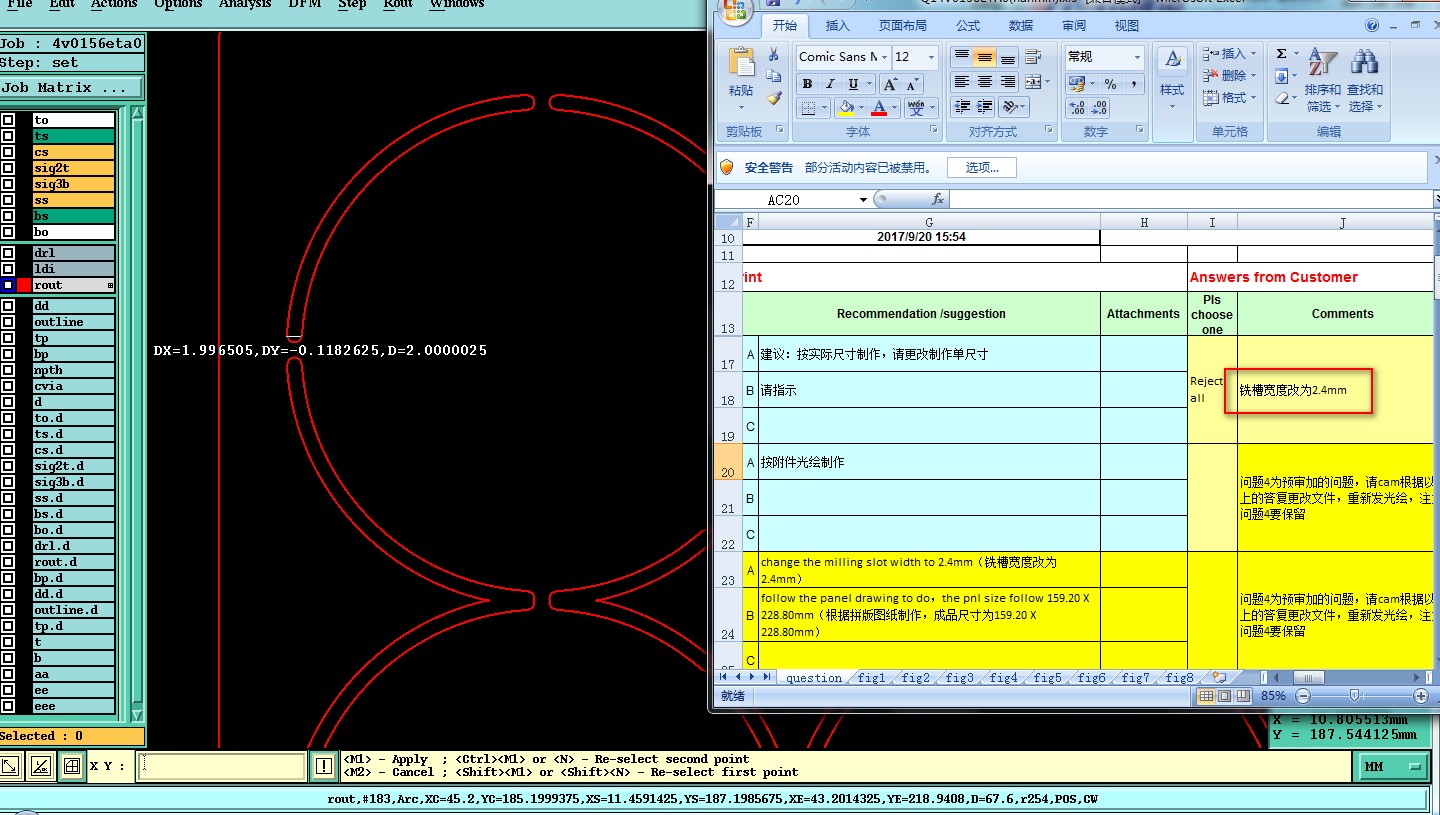Viewport: 1440px width, 815px height.
Task: Click the 选项 button in the security warning
Action: tap(981, 168)
